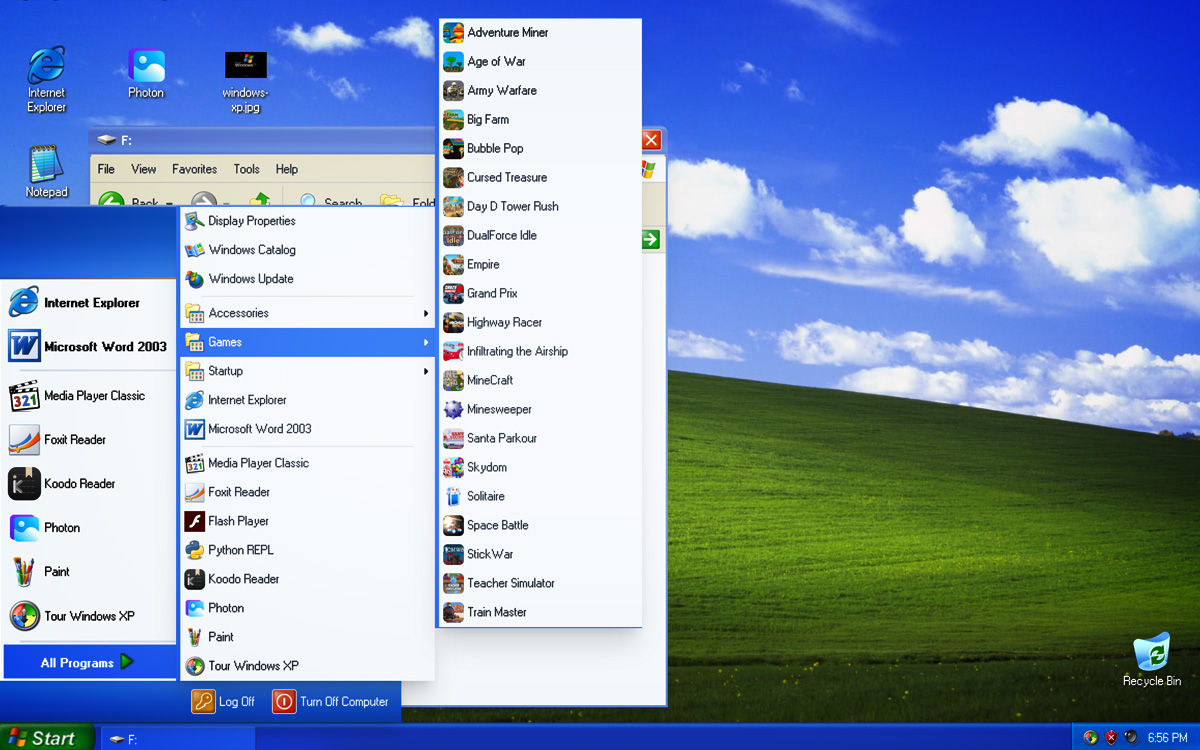Screen dimensions: 1200x750
Task: Open Skydom game
Action: [539, 468]
